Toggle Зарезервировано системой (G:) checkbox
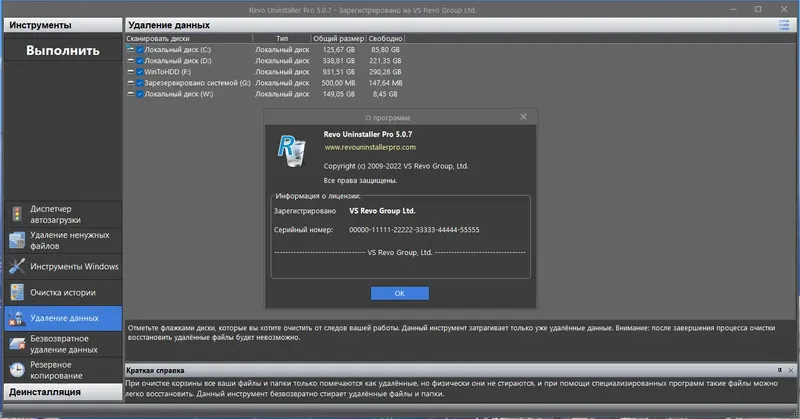Viewport: 800px width, 419px height. click(140, 83)
